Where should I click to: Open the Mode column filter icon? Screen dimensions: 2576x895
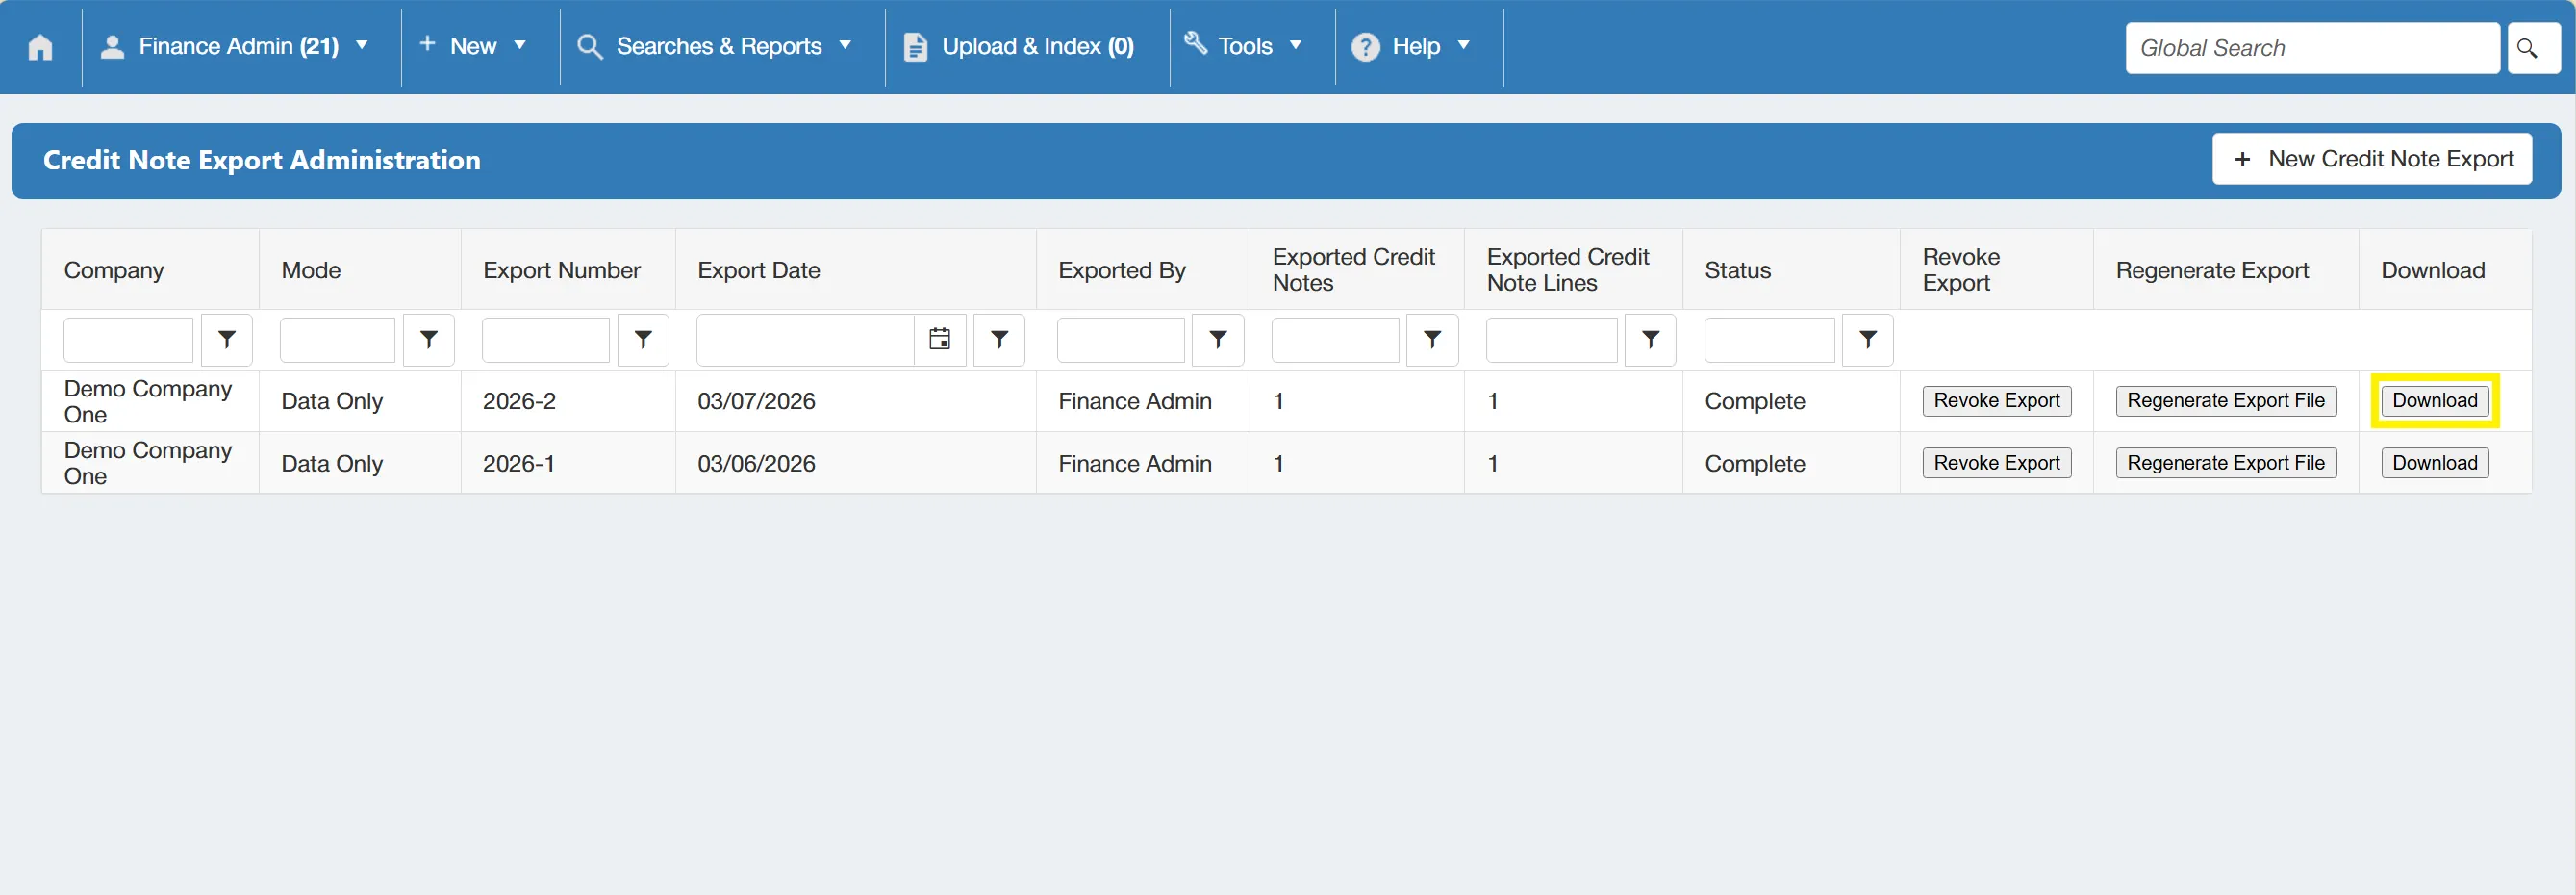coord(429,340)
